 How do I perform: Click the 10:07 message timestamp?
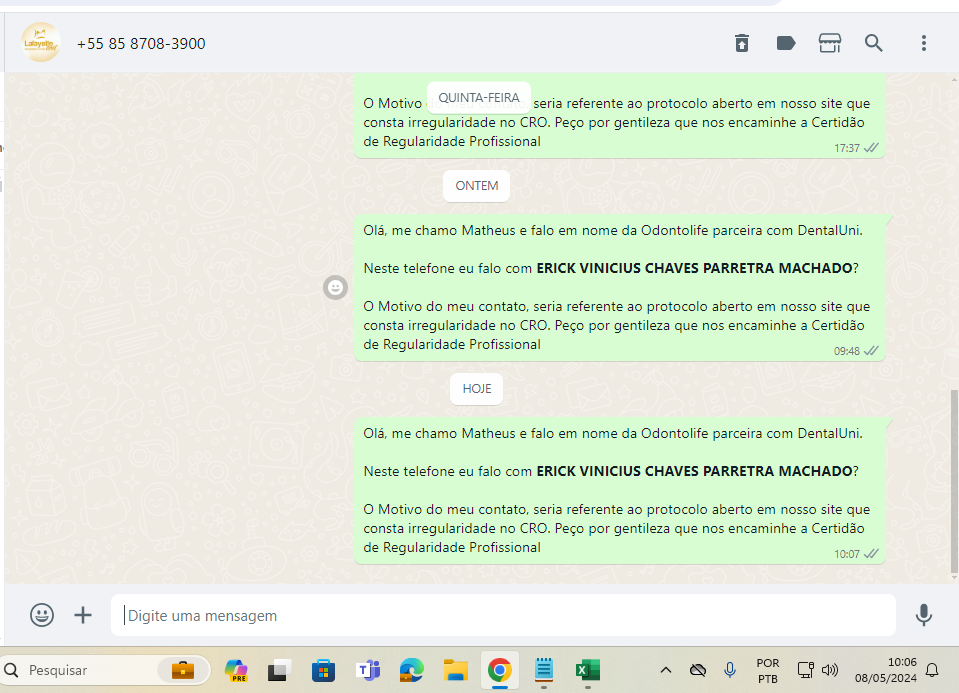coord(846,554)
